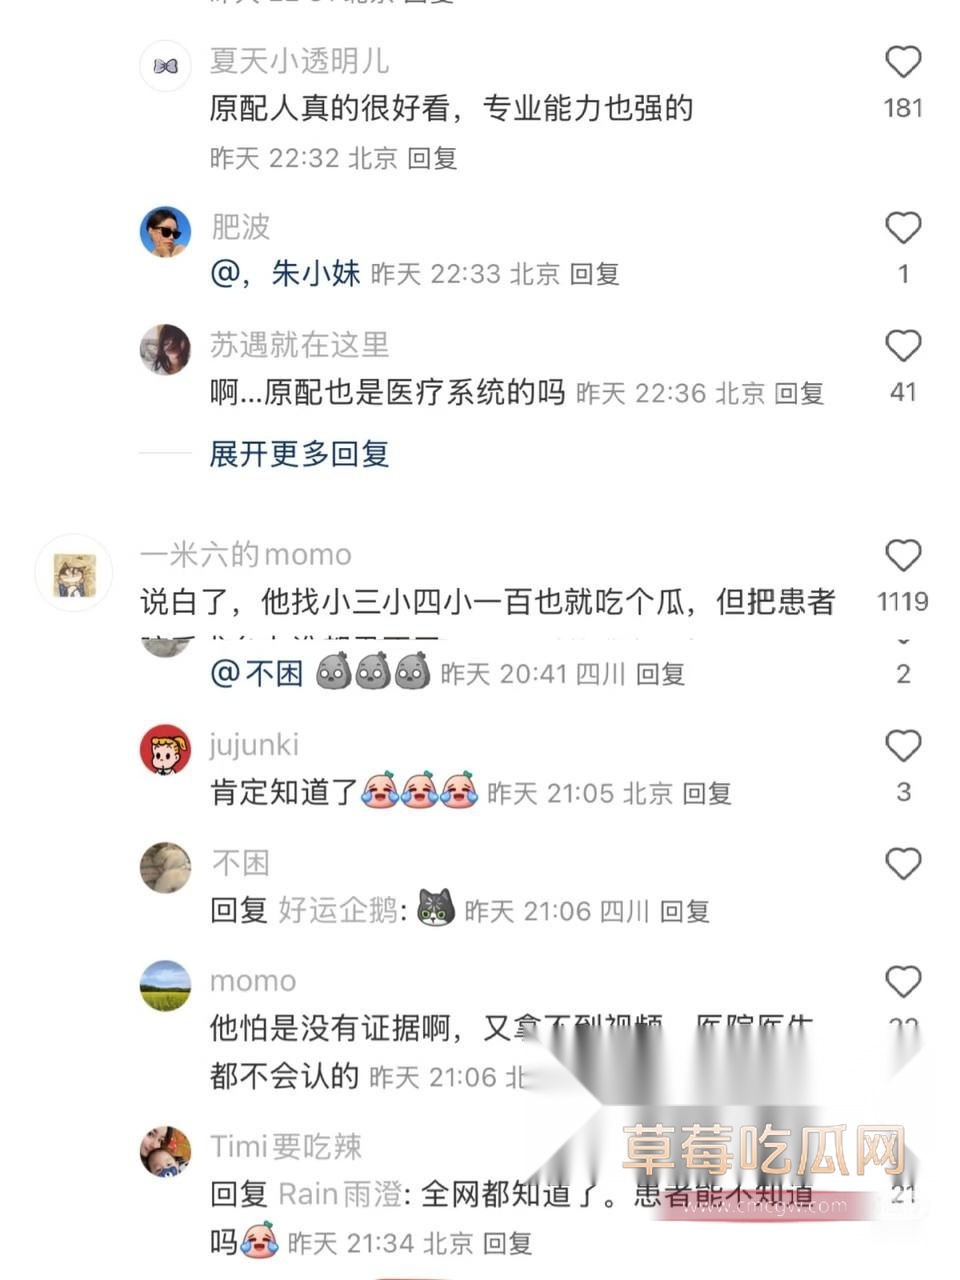Viewport: 960px width, 1280px height.
Task: Open 肥波's sunglasses avatar
Action: click(x=165, y=232)
